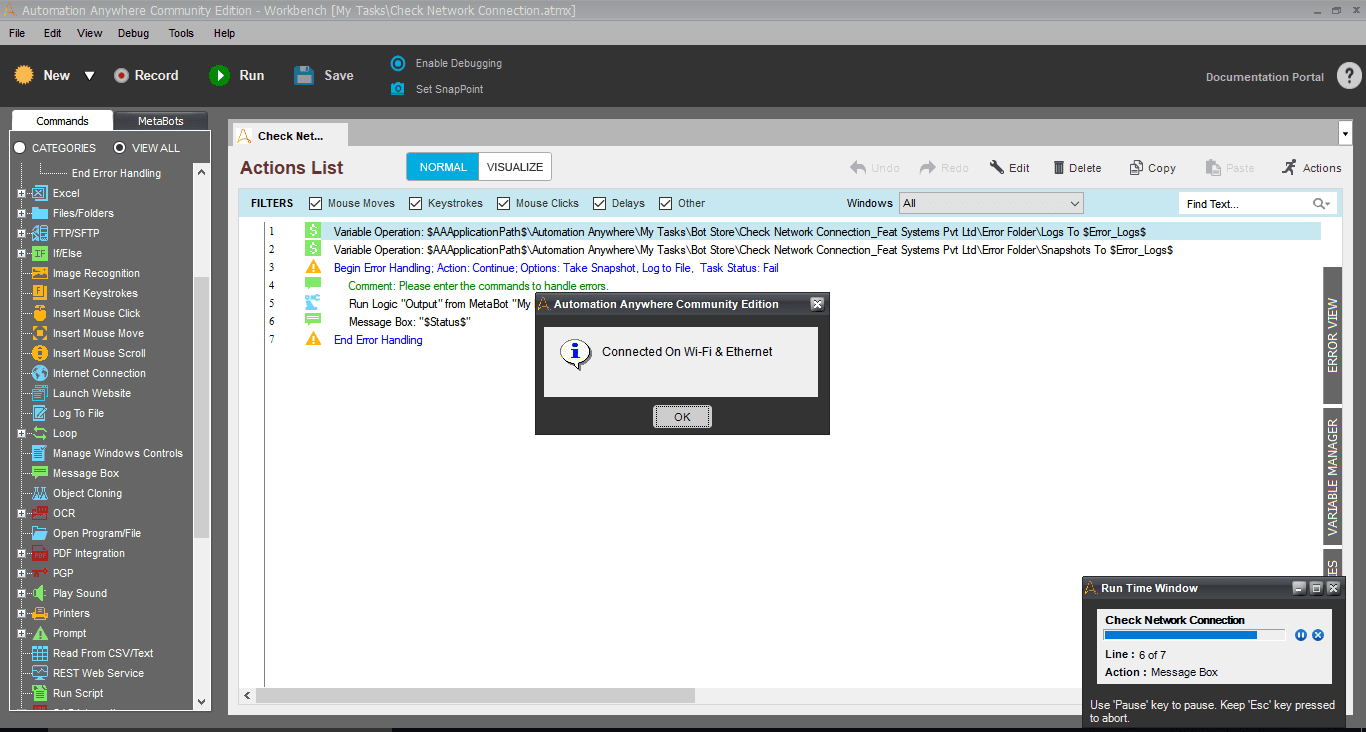Screen dimensions: 1366x732
Task: Click OK in the message box
Action: point(682,417)
